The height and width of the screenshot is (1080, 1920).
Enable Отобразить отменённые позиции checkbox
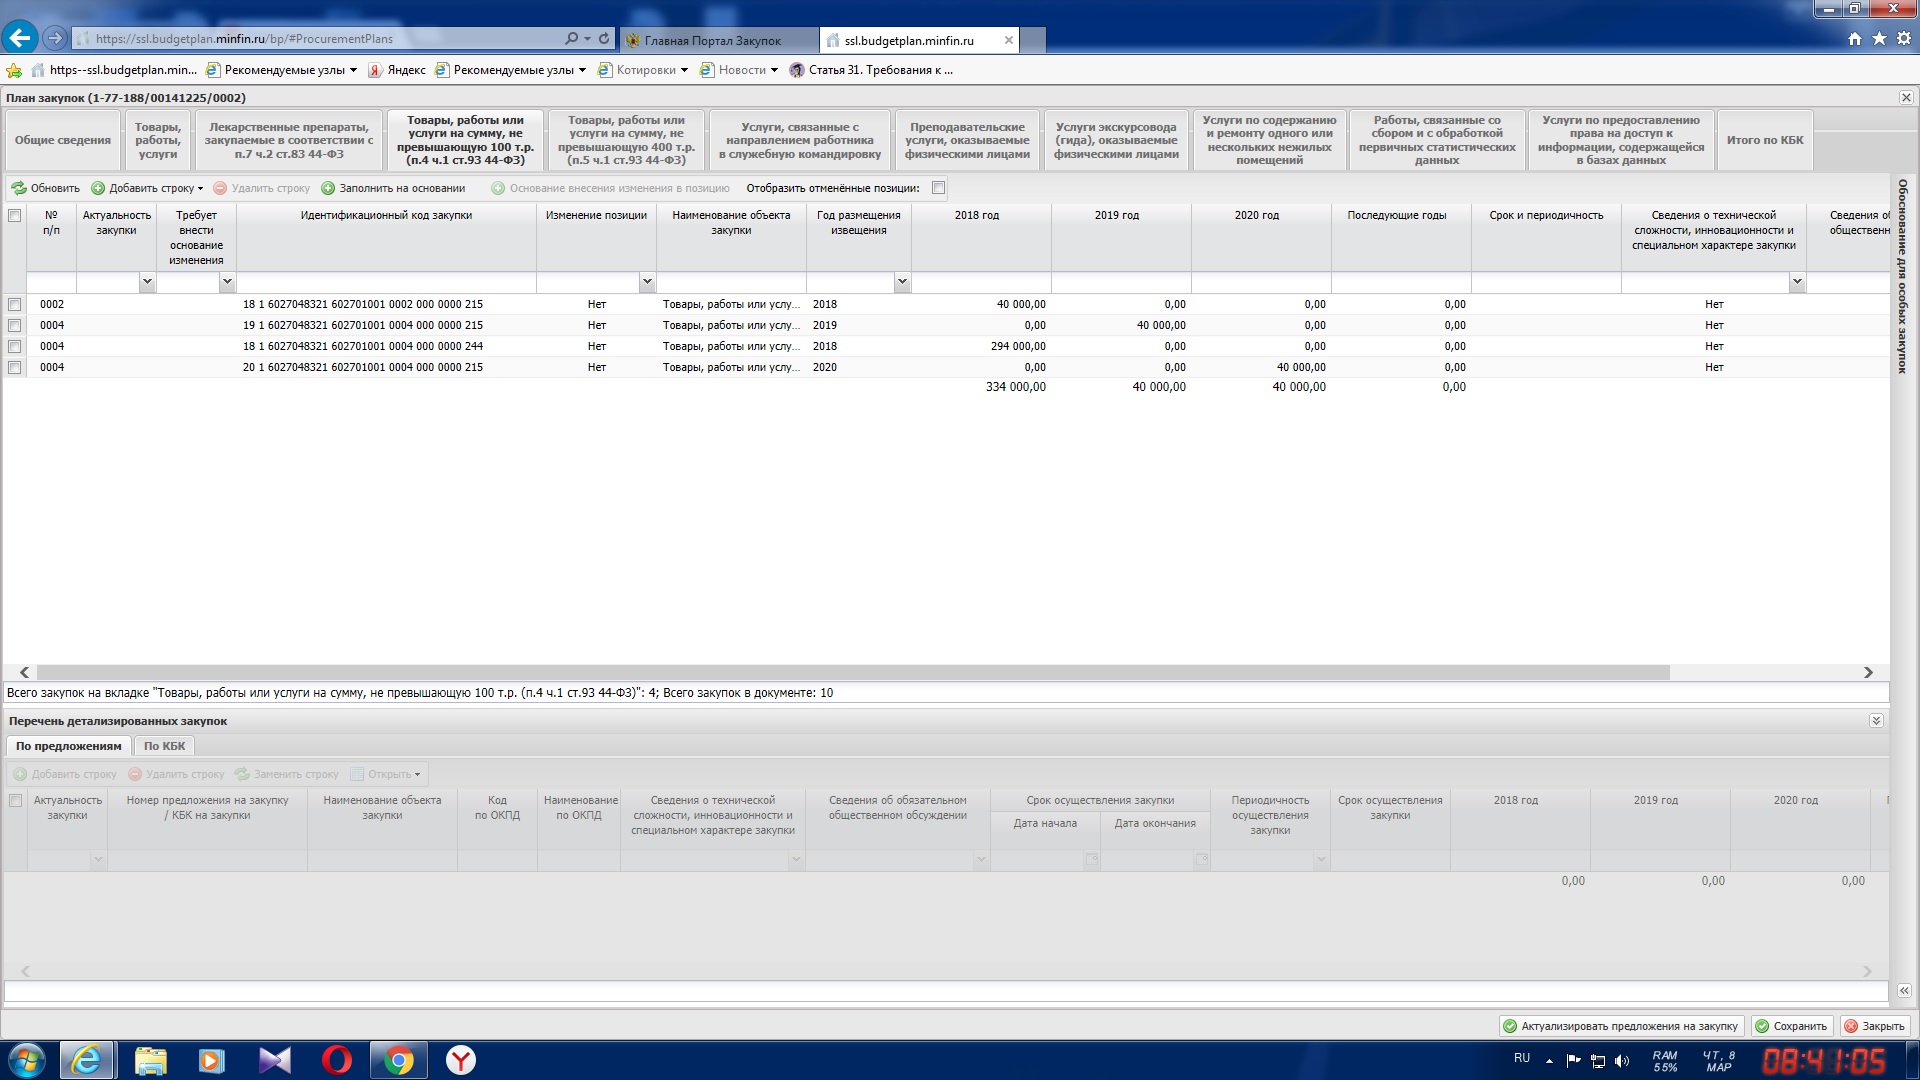click(938, 188)
